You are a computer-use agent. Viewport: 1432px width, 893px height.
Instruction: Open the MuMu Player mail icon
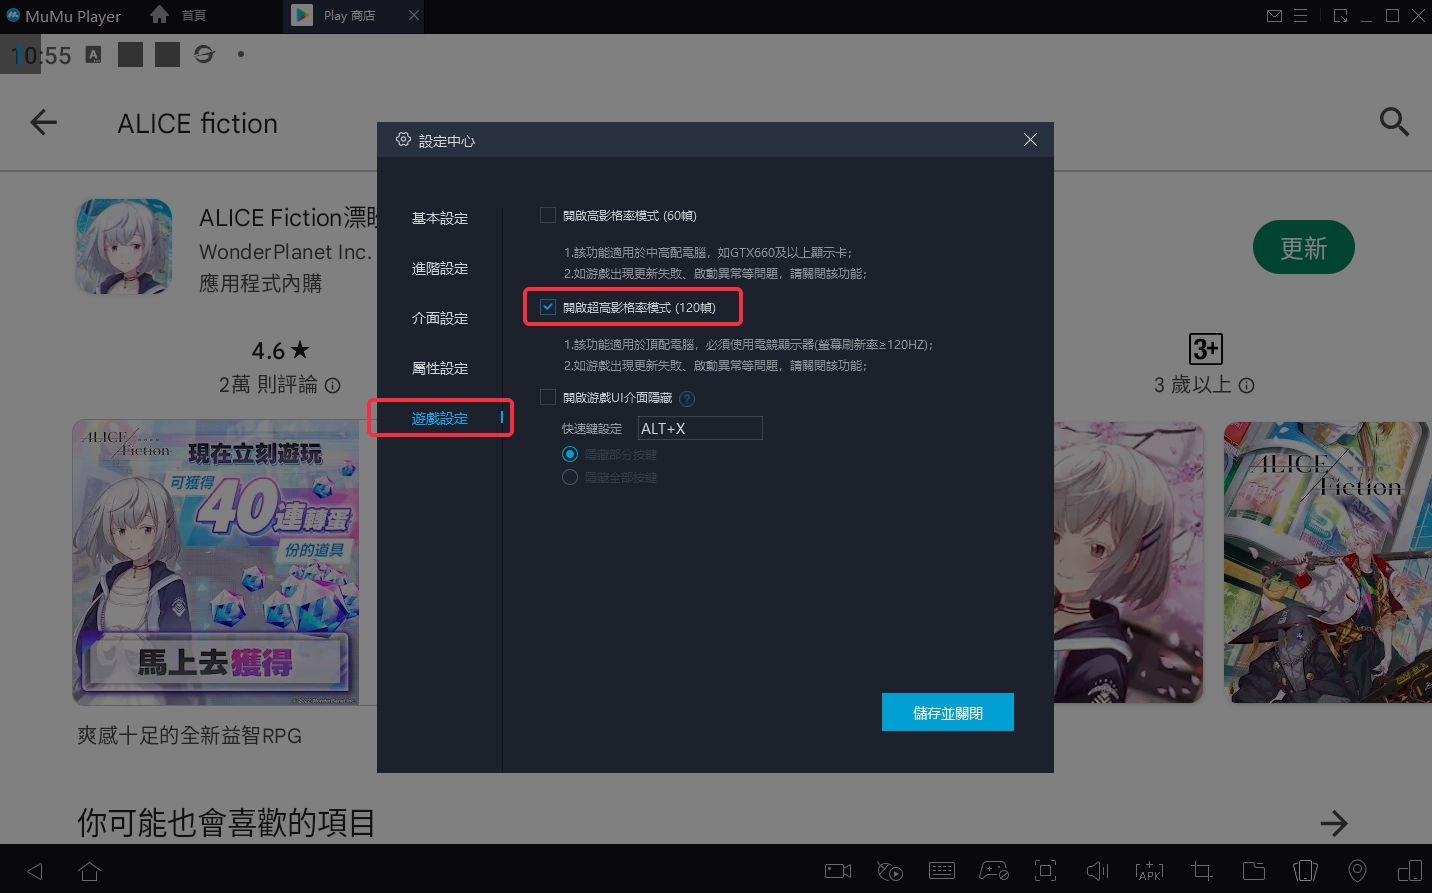click(1274, 16)
